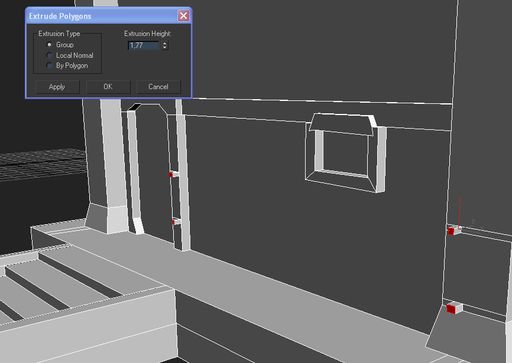Click the lower selected red polygon on the right wall
Screen dimensions: 512x363
(x=452, y=309)
